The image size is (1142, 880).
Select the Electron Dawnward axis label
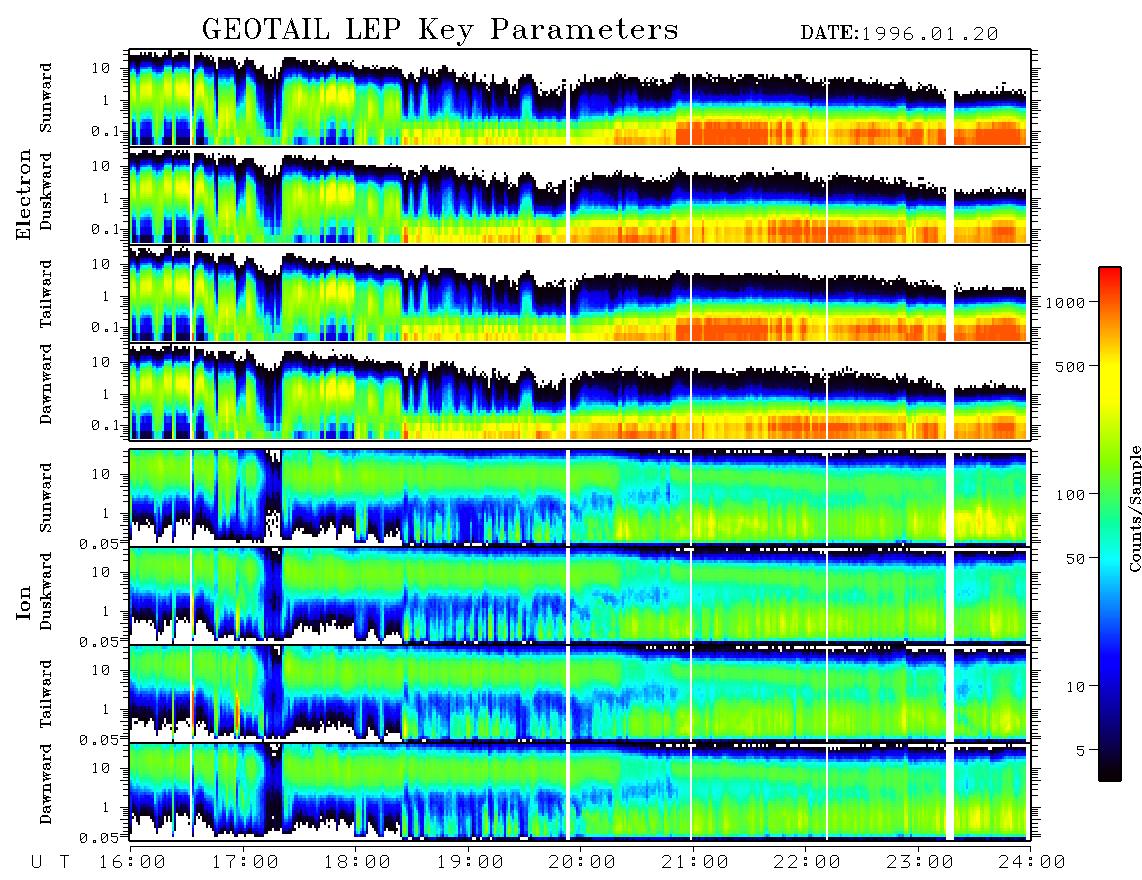[46, 384]
